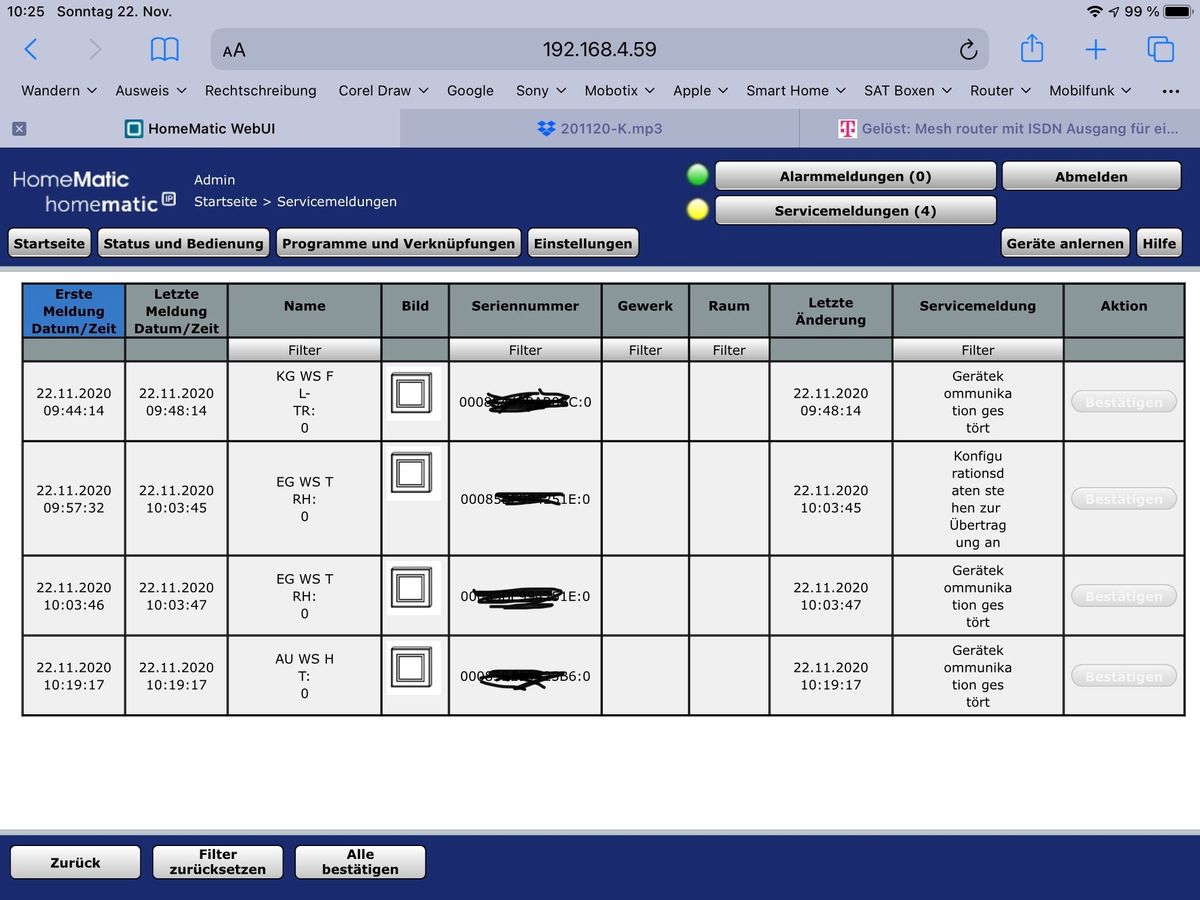
Task: Click Bestätigen in KG WS F row
Action: (x=1124, y=402)
